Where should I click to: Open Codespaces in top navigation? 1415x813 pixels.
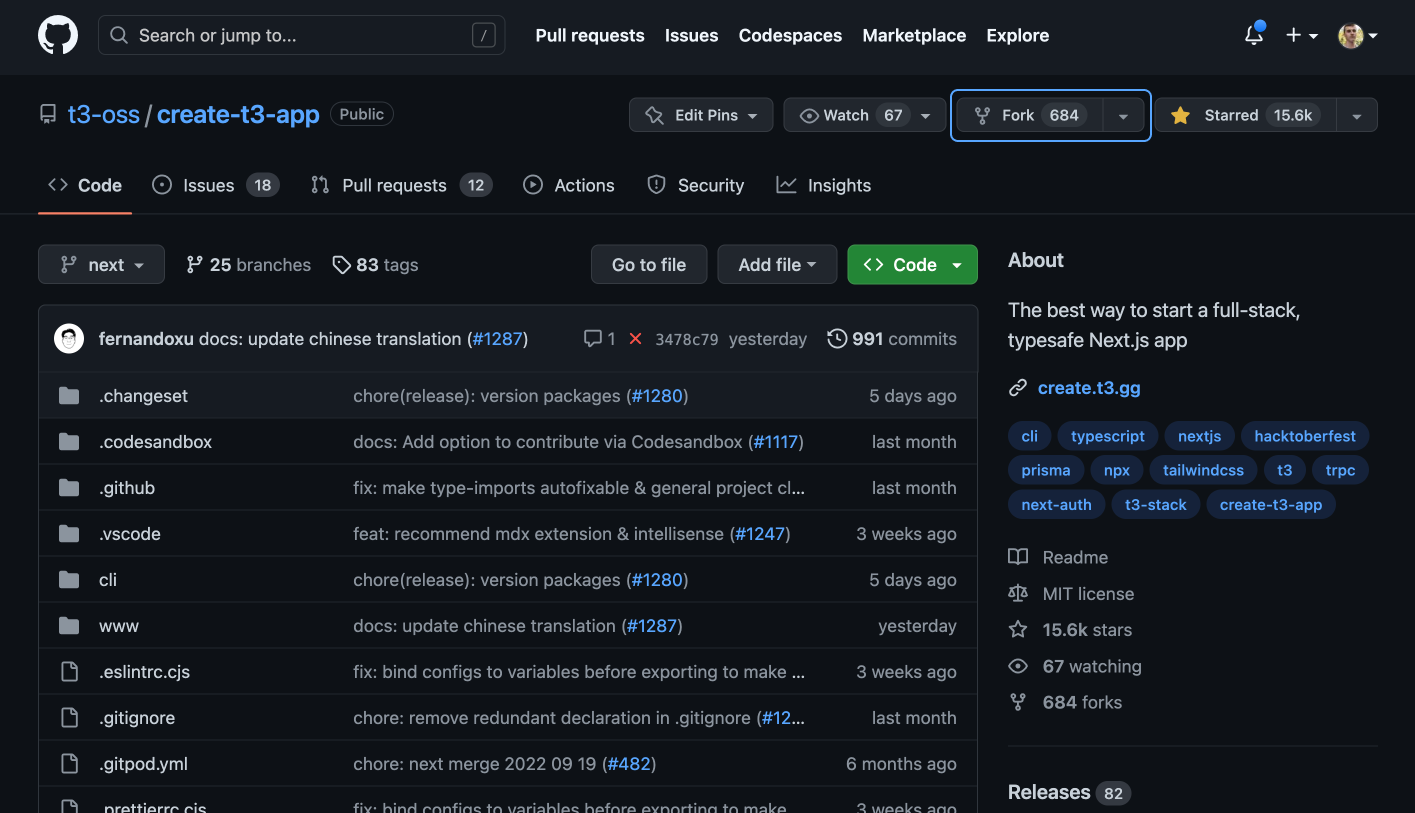coord(790,35)
